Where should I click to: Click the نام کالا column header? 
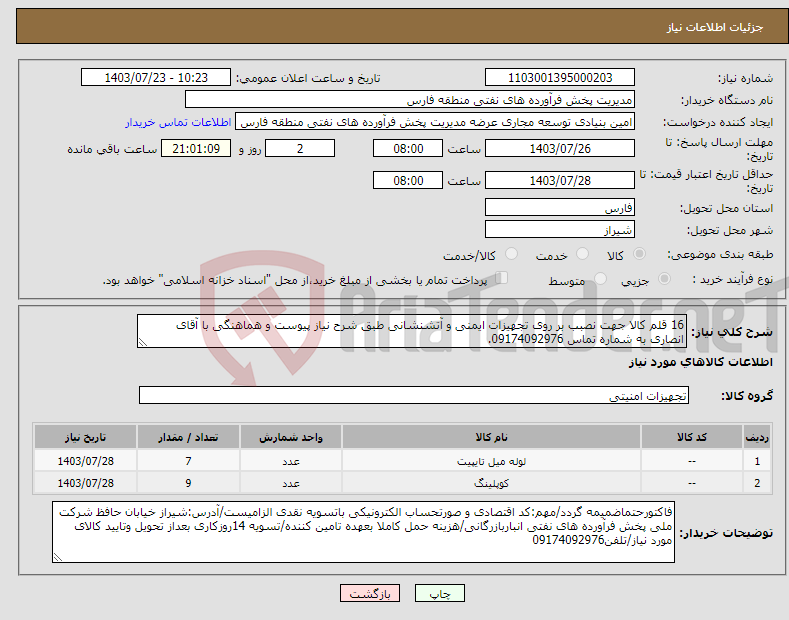[491, 437]
